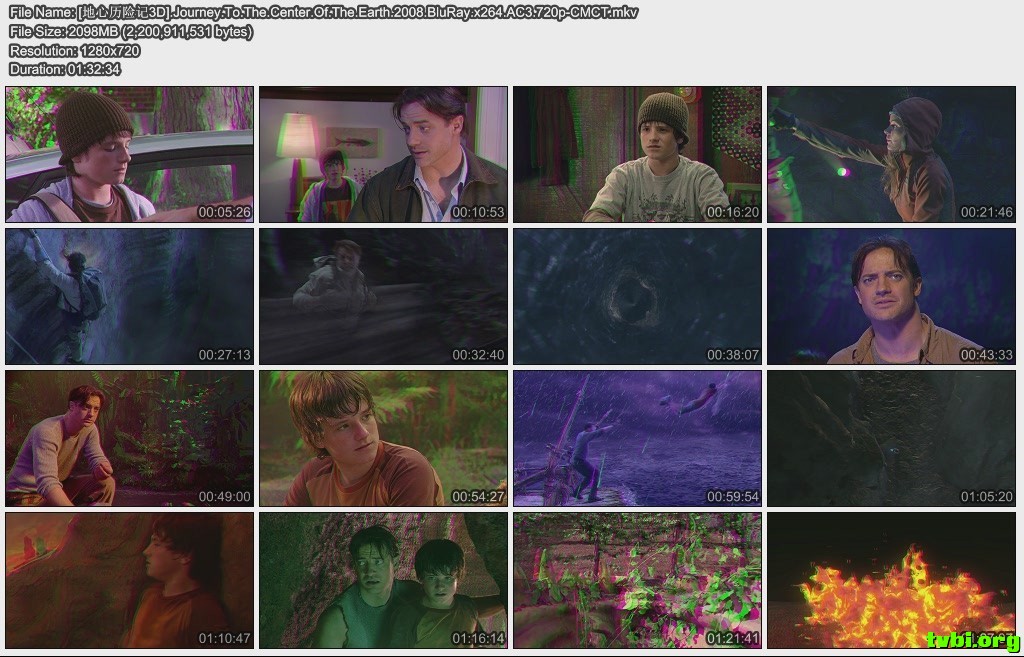Select the two-person thumbnail at 01:16:14
1024x657 pixels.
(384, 581)
